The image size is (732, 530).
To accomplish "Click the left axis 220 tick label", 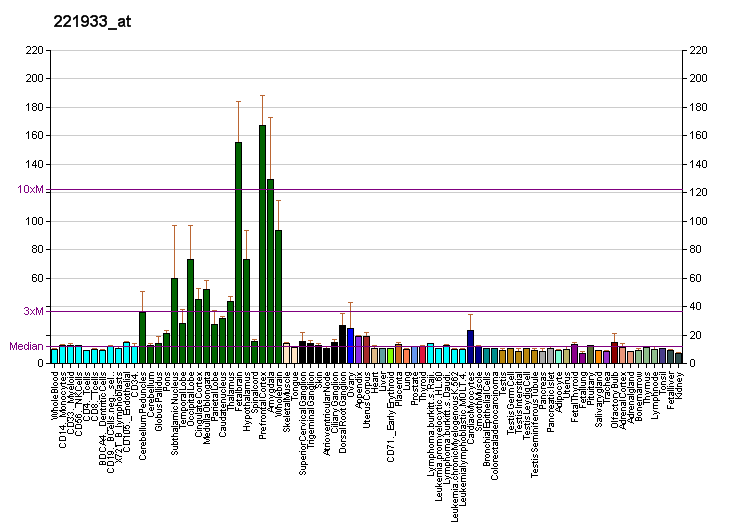I will [x=35, y=50].
